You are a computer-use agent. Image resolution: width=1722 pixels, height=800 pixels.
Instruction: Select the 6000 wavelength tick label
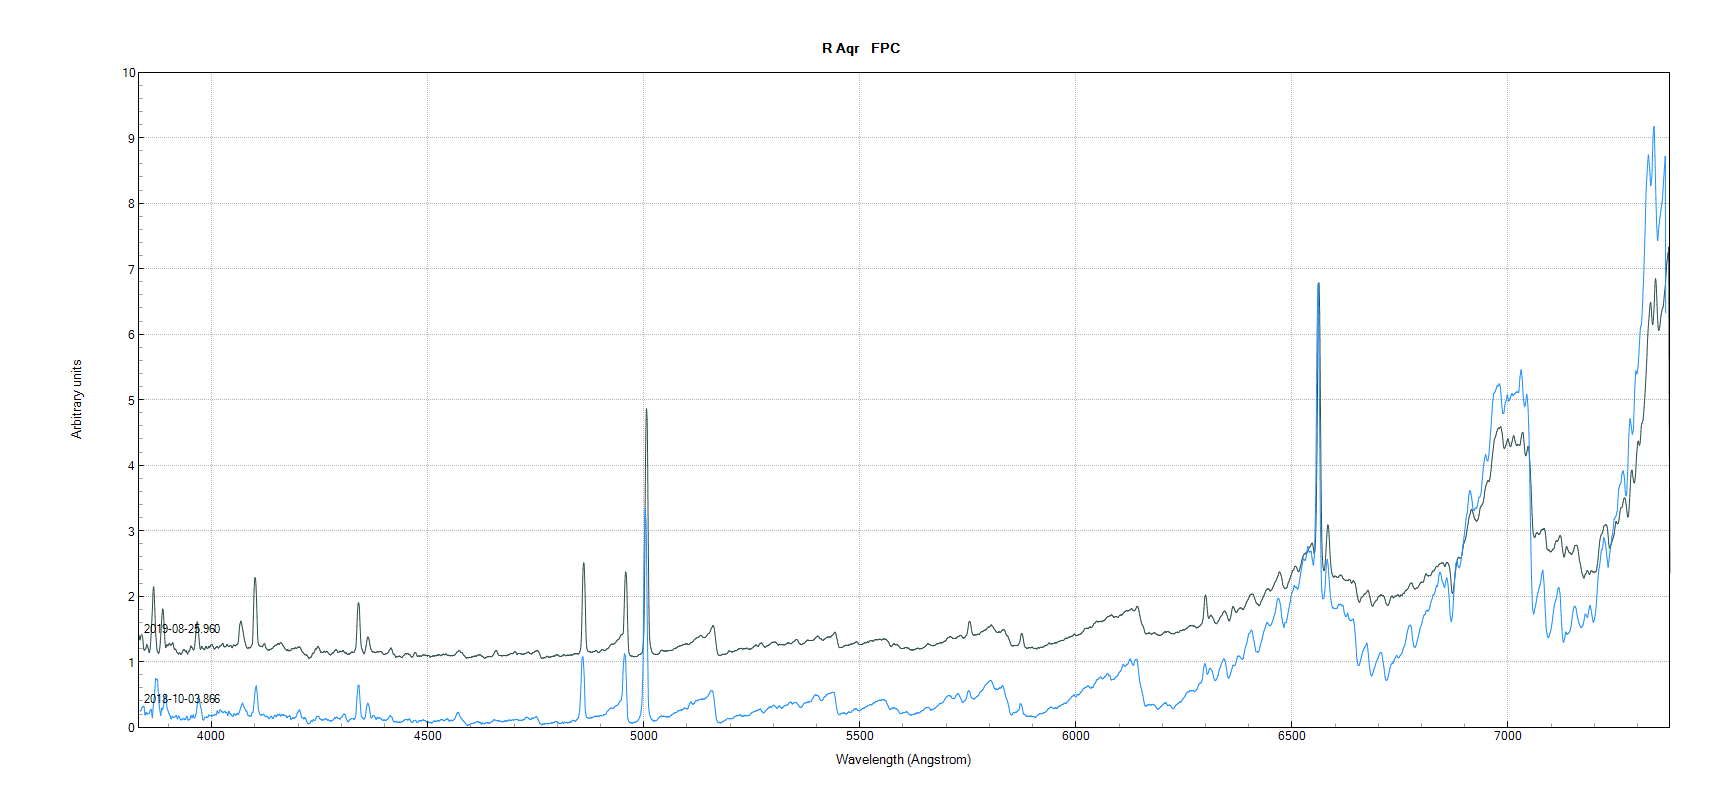1075,736
